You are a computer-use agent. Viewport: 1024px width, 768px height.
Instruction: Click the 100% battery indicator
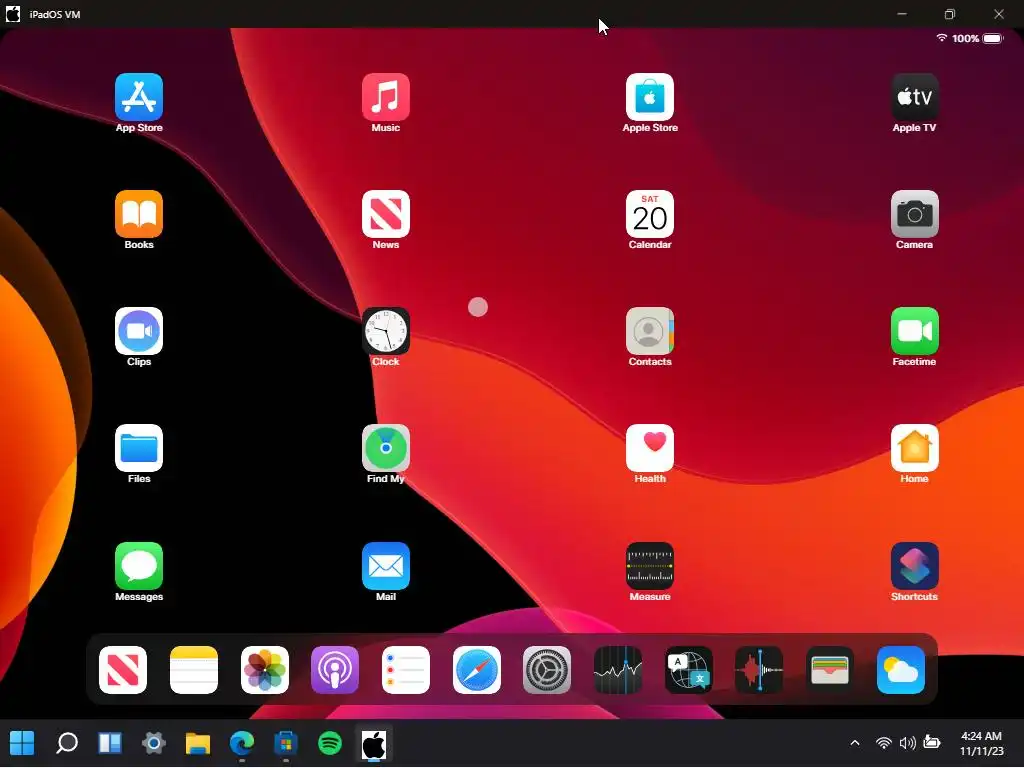click(x=978, y=39)
